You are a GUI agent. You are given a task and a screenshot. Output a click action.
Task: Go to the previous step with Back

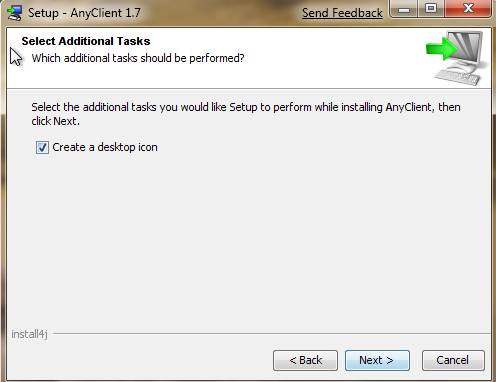[x=305, y=360]
